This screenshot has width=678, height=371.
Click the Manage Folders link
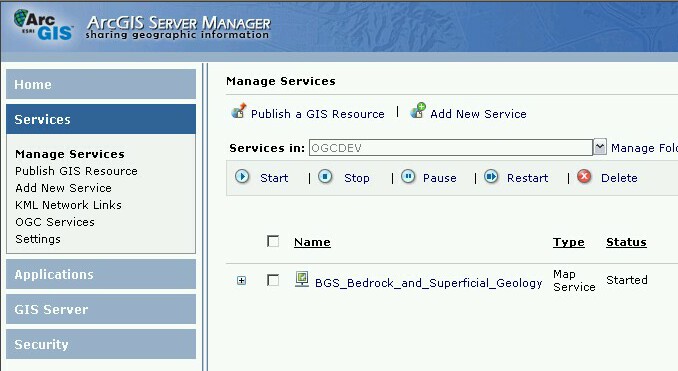tap(644, 148)
